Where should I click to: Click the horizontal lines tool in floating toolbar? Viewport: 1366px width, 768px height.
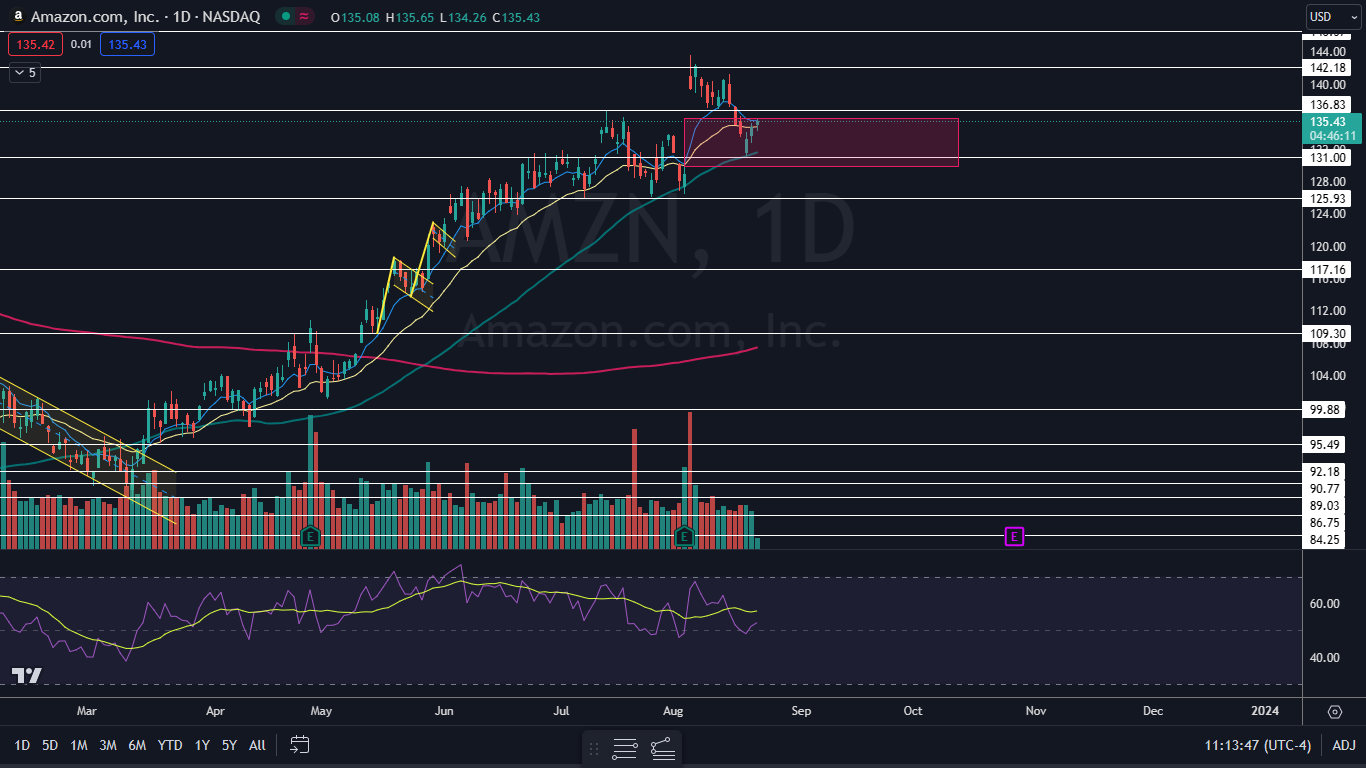pyautogui.click(x=625, y=748)
